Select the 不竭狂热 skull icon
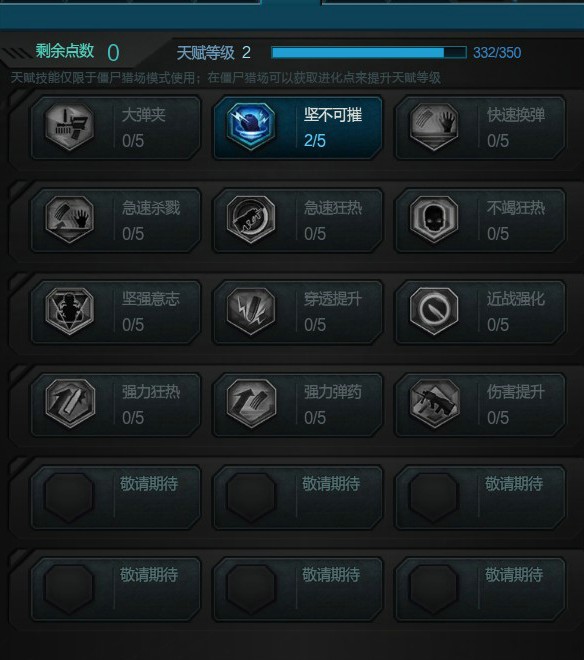The image size is (584, 660). point(434,219)
